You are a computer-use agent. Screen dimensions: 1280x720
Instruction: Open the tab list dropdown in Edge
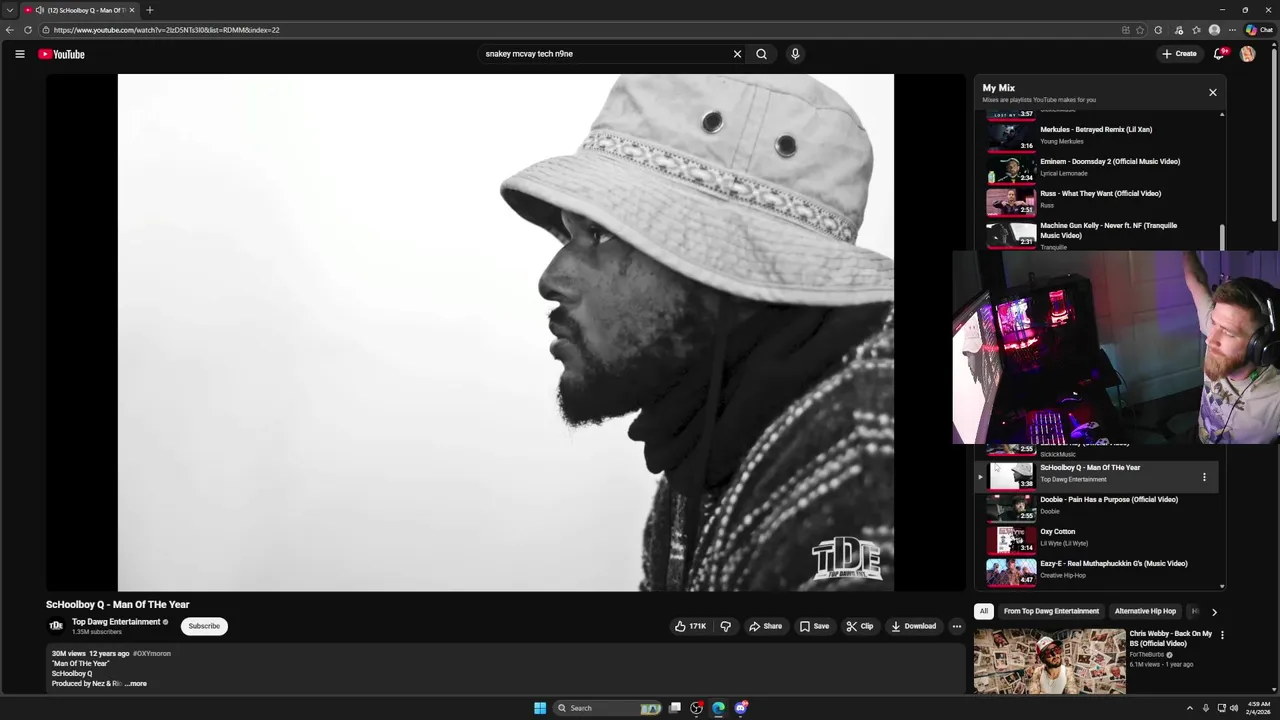[x=9, y=10]
